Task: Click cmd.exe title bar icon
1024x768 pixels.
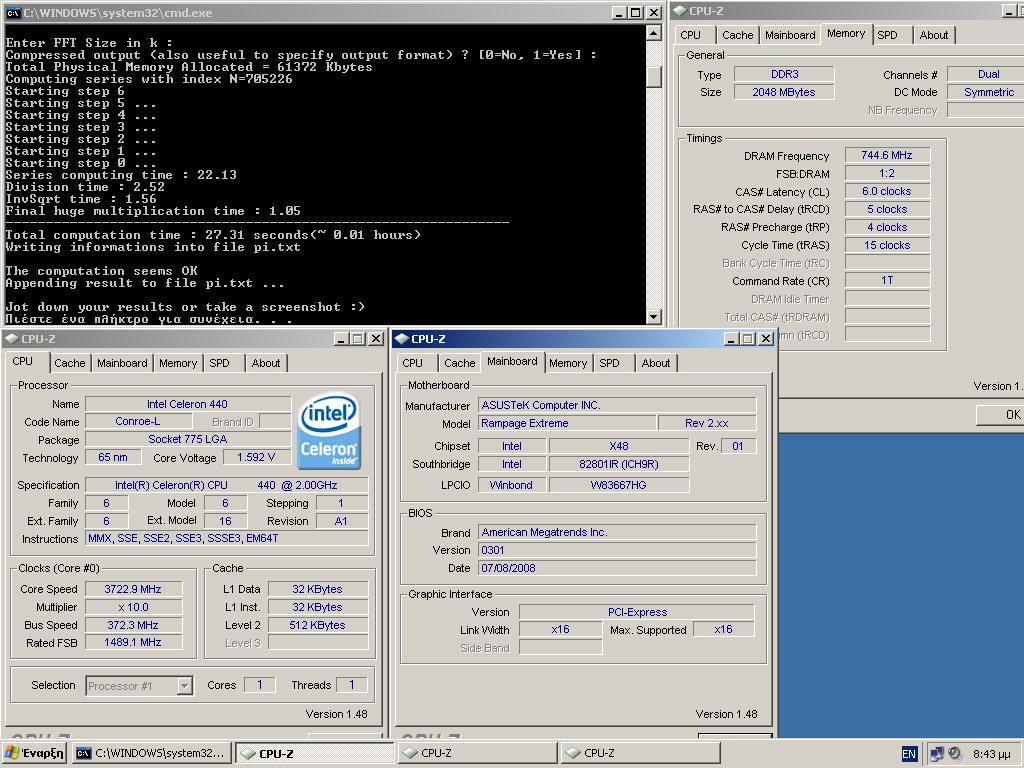Action: [12, 12]
